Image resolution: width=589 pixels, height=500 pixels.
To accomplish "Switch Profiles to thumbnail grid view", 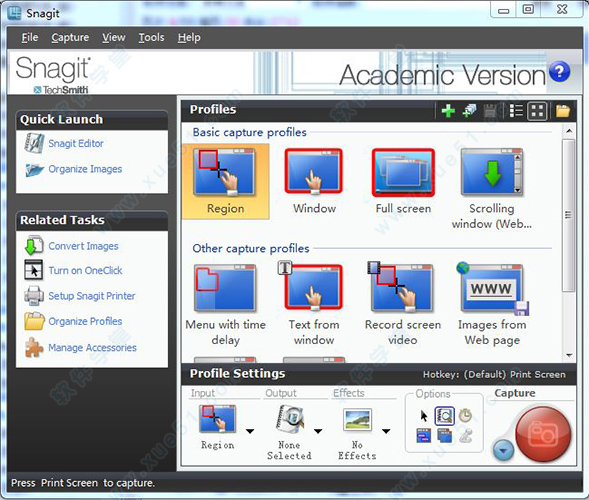I will coord(537,111).
